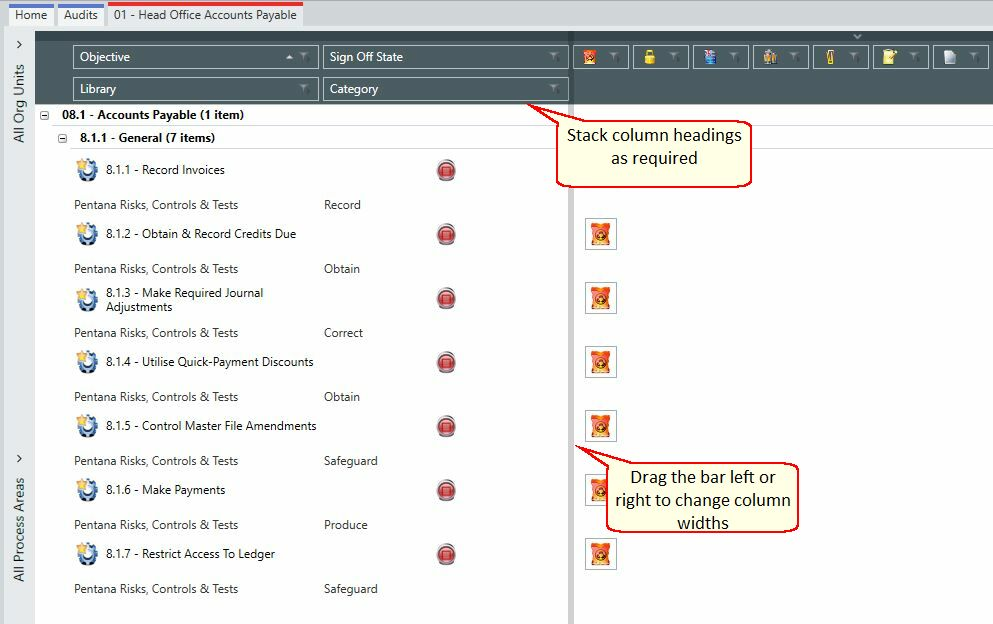The image size is (993, 624).
Task: Expand the All Org Units side panel
Action: click(19, 44)
